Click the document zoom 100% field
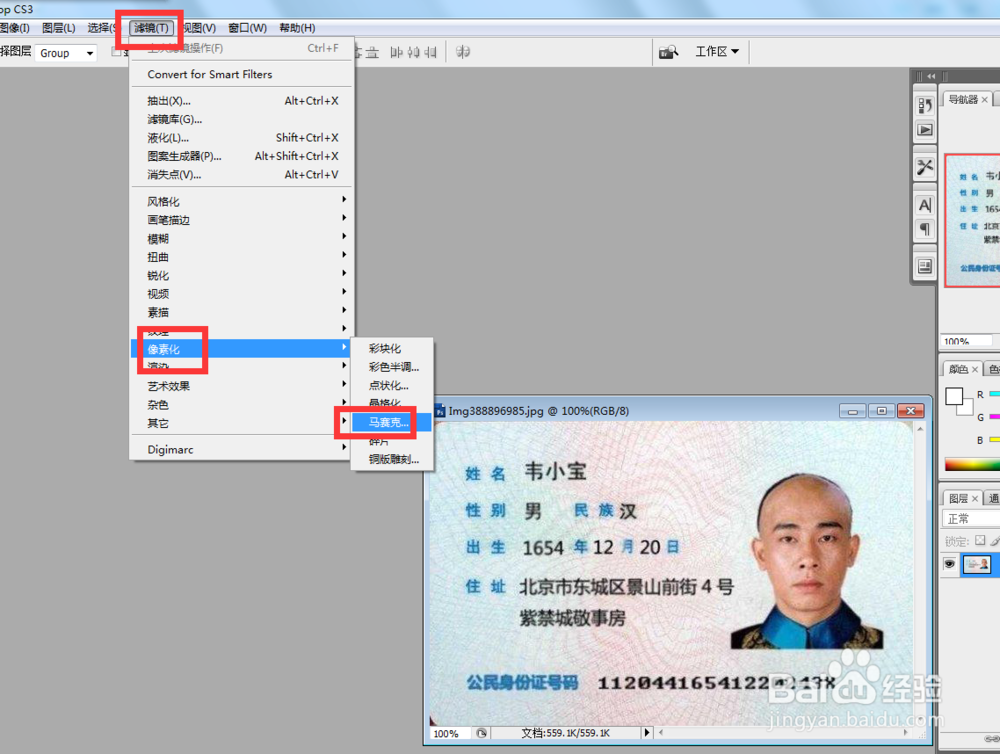1000x754 pixels. (x=450, y=734)
